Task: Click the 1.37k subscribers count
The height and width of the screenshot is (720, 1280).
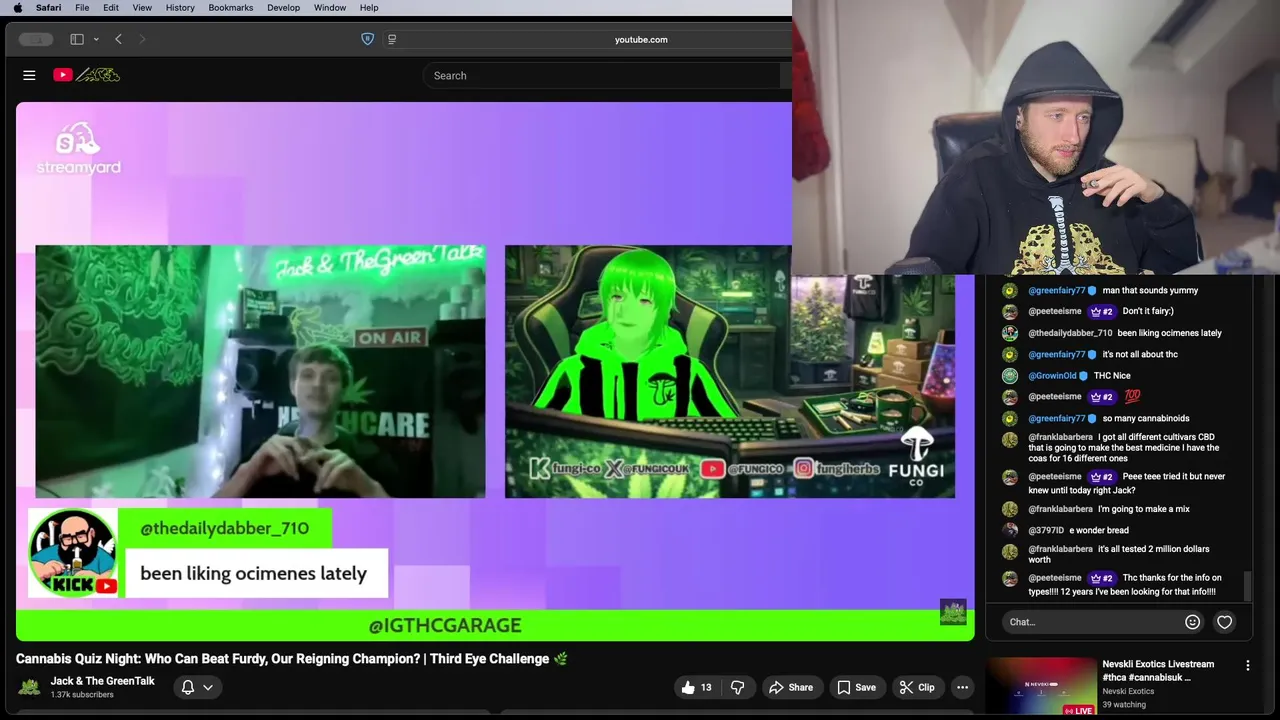Action: (82, 695)
